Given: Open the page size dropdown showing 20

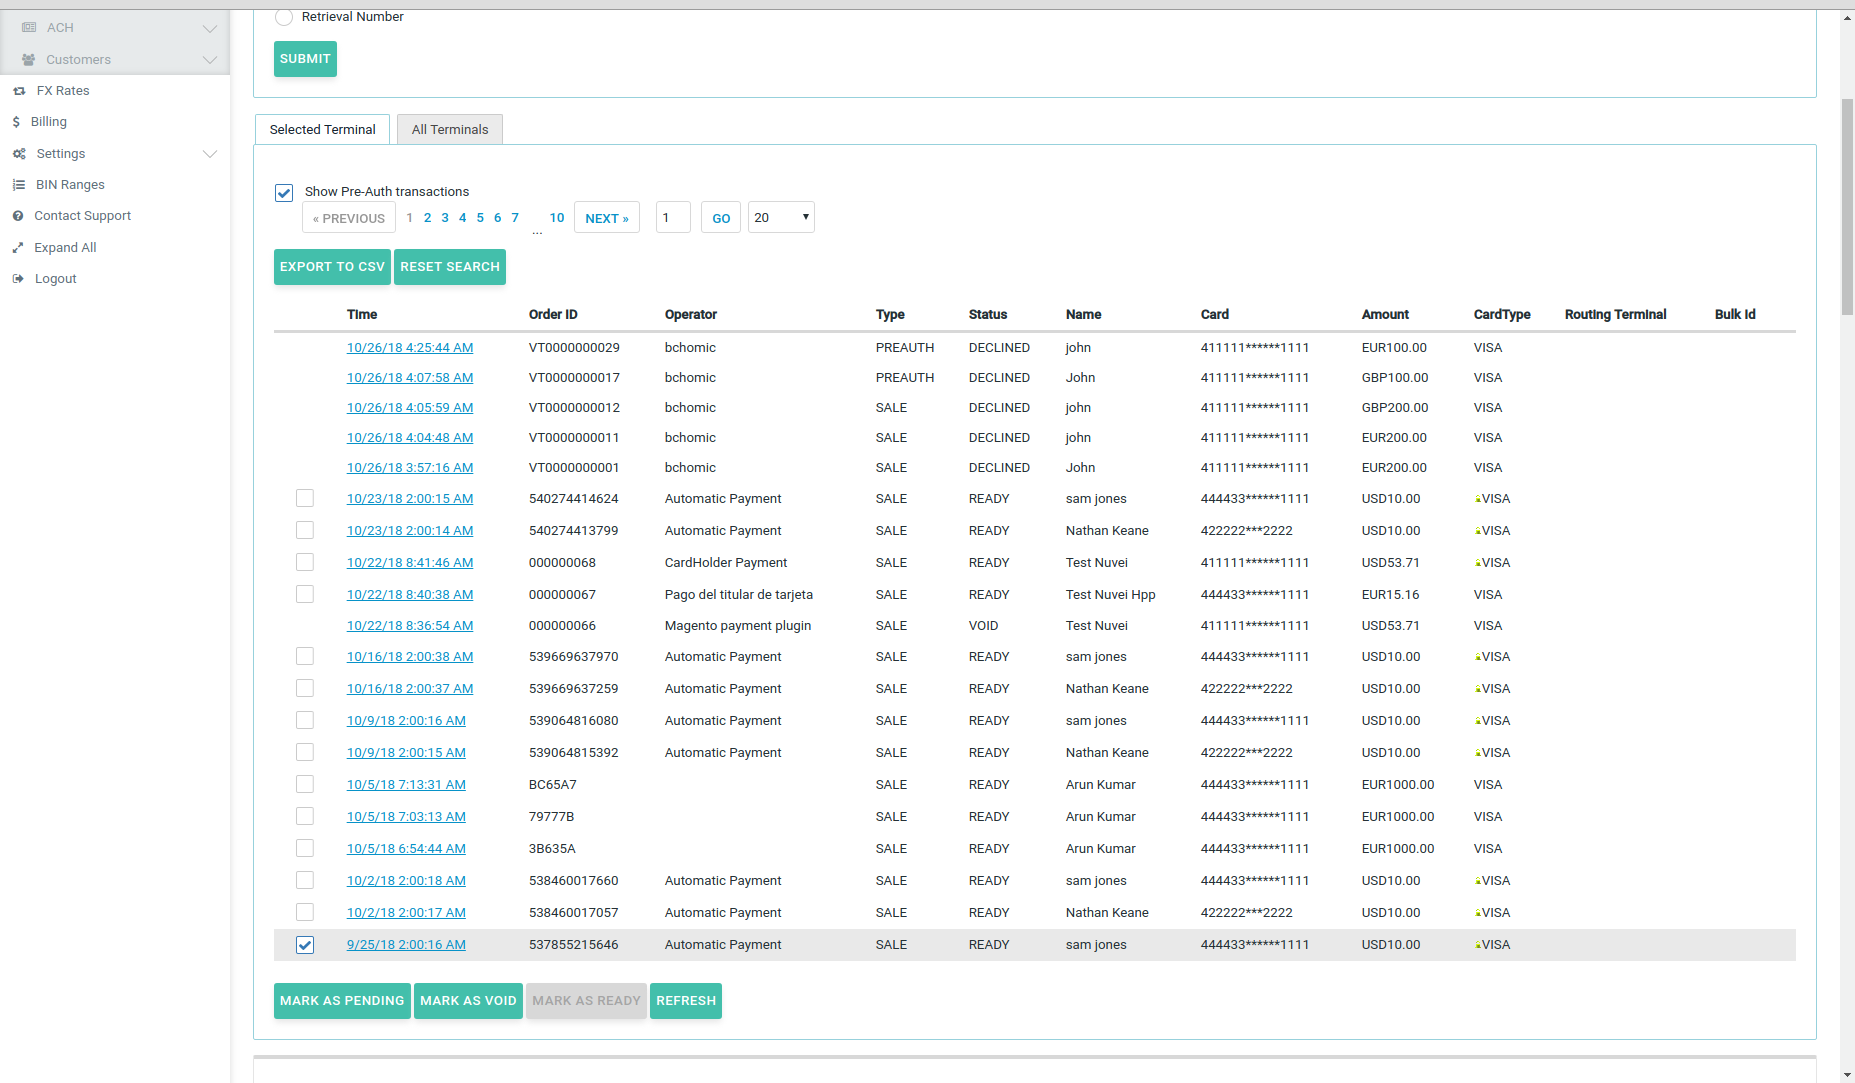Looking at the screenshot, I should click(x=781, y=217).
